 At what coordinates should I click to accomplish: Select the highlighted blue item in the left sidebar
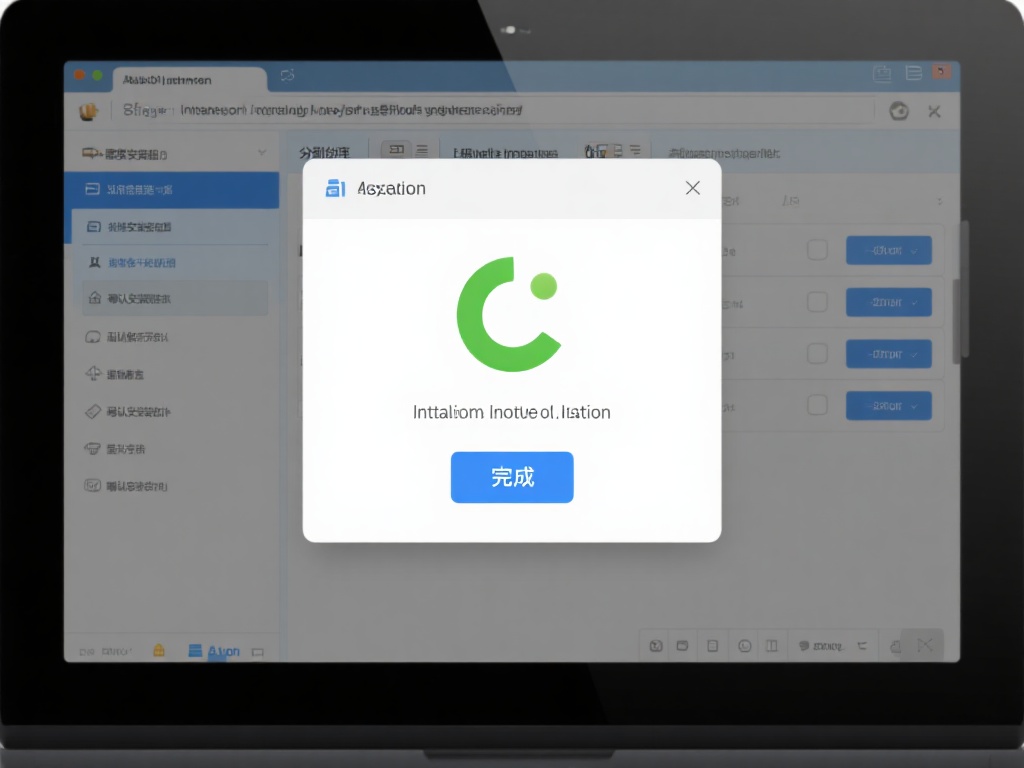point(172,189)
